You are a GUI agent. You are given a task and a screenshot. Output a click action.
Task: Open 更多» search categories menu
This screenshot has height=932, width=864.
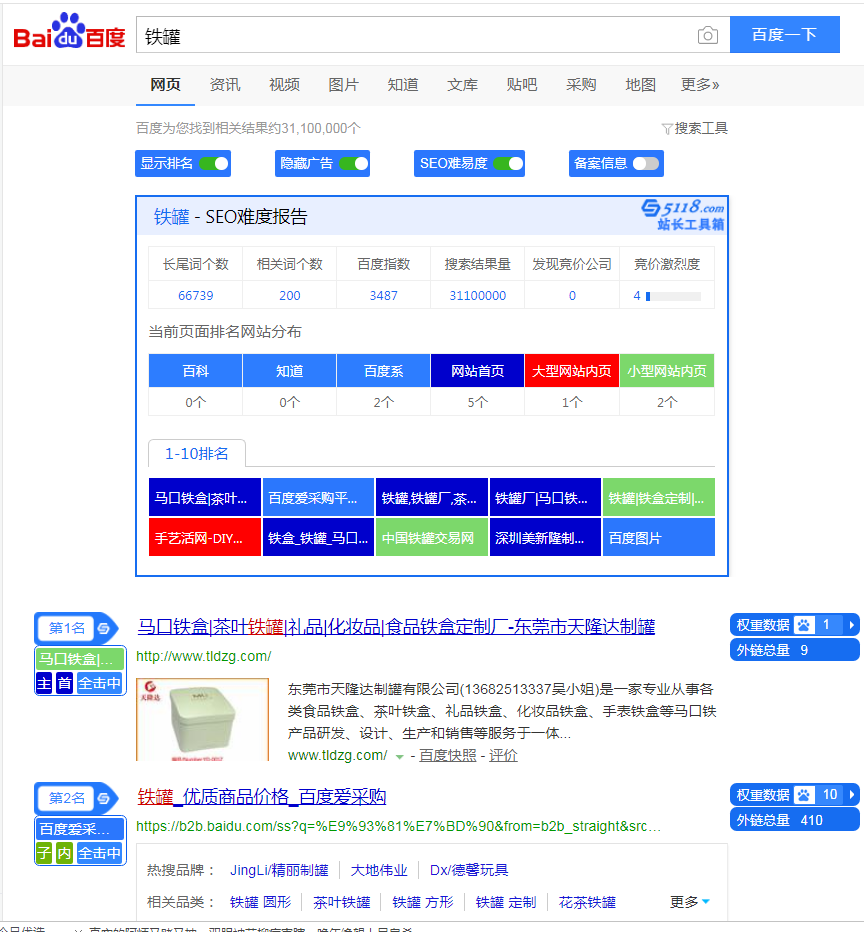point(699,84)
